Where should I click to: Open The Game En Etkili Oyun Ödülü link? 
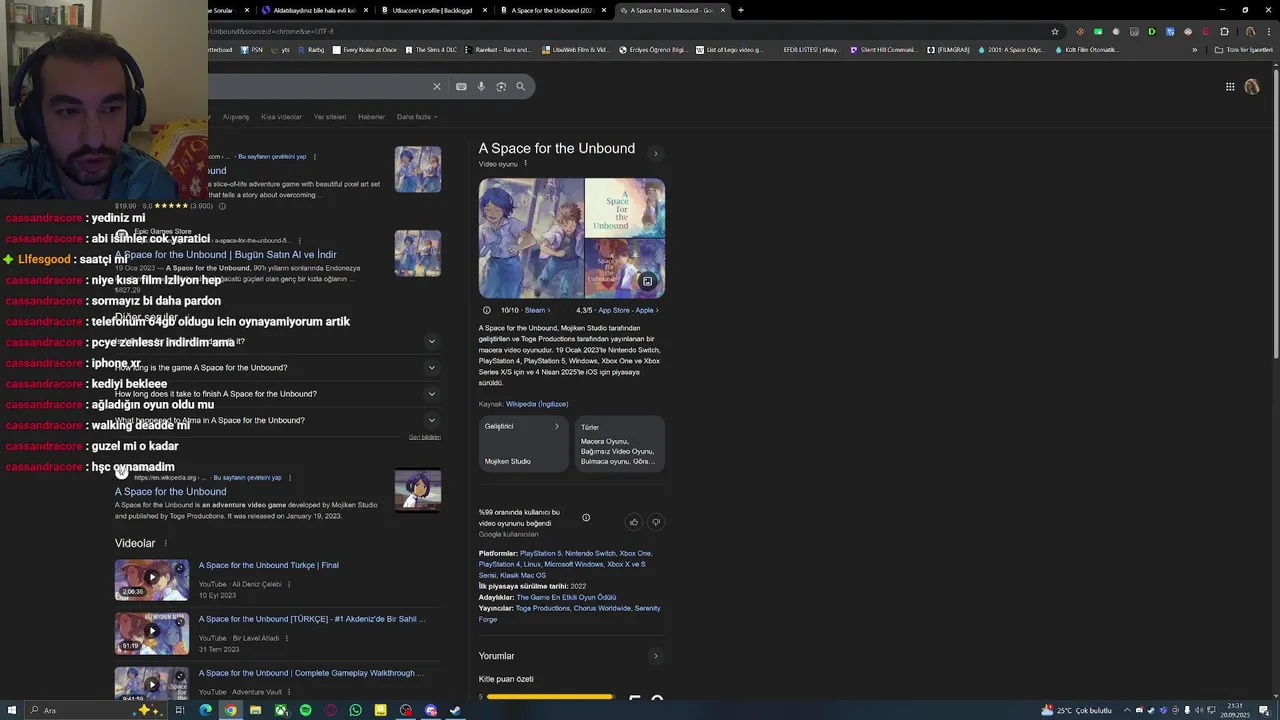point(566,597)
